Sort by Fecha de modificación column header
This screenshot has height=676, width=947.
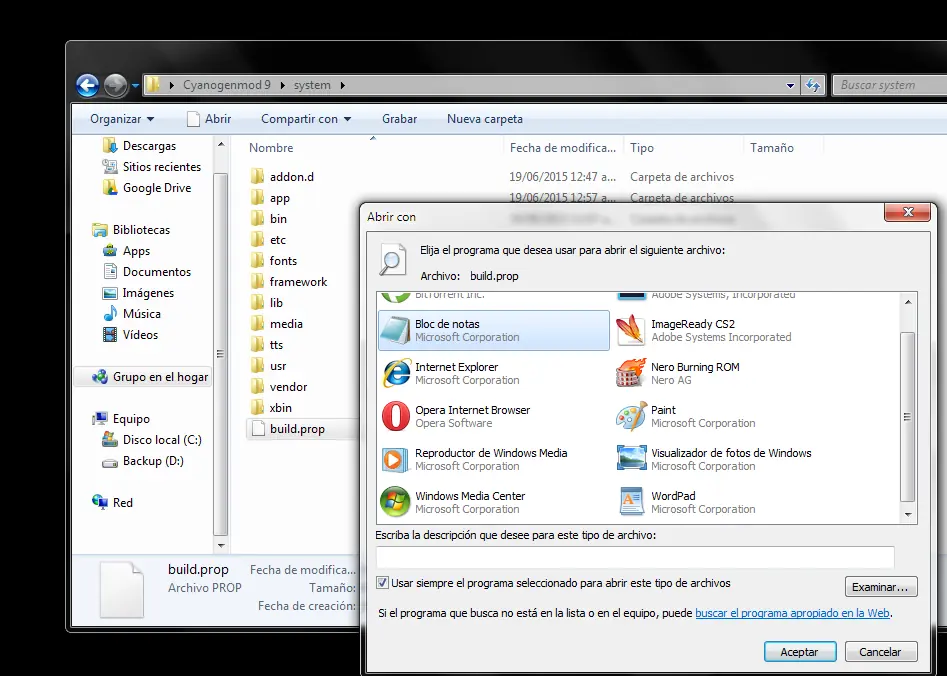[x=563, y=147]
